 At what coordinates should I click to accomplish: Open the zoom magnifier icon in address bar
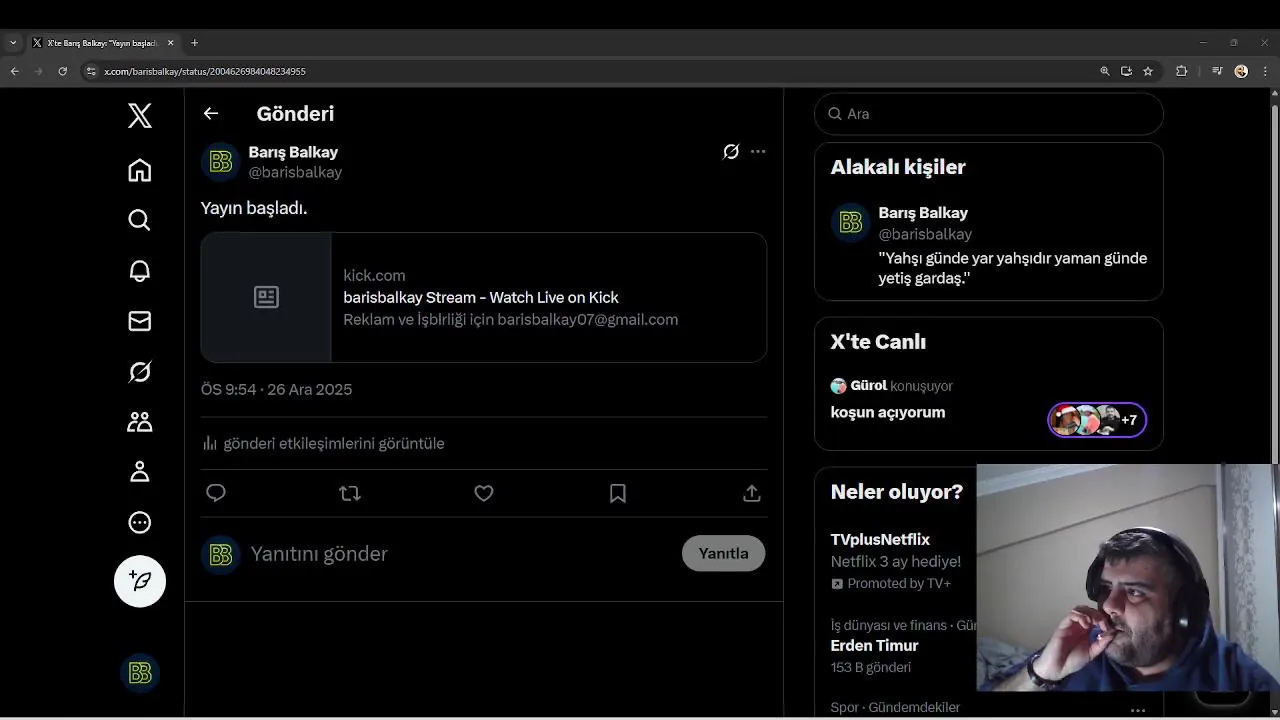[x=1104, y=71]
